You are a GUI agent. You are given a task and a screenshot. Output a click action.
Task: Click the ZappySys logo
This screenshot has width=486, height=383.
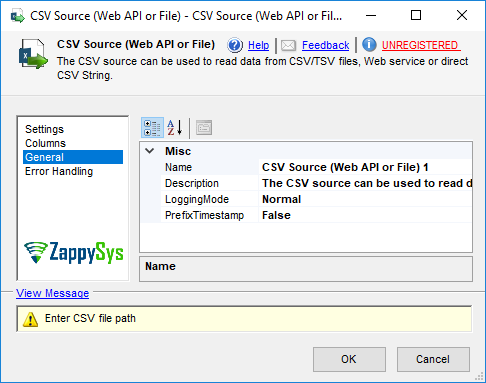74,252
